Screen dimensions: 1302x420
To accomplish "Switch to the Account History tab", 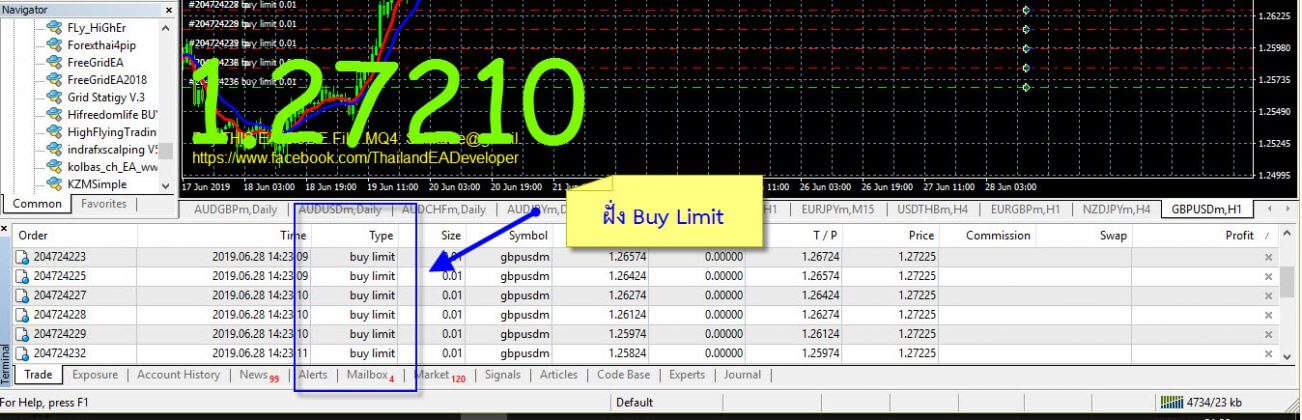I will 178,375.
